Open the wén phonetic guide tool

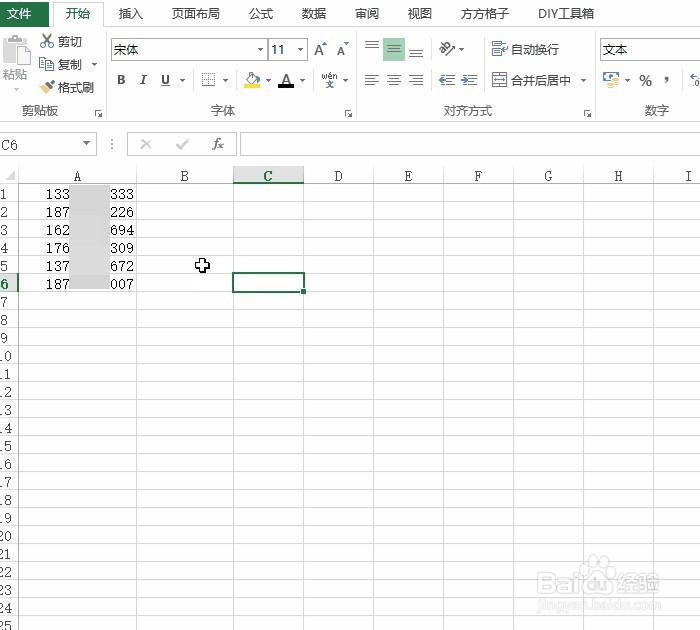pyautogui.click(x=329, y=80)
